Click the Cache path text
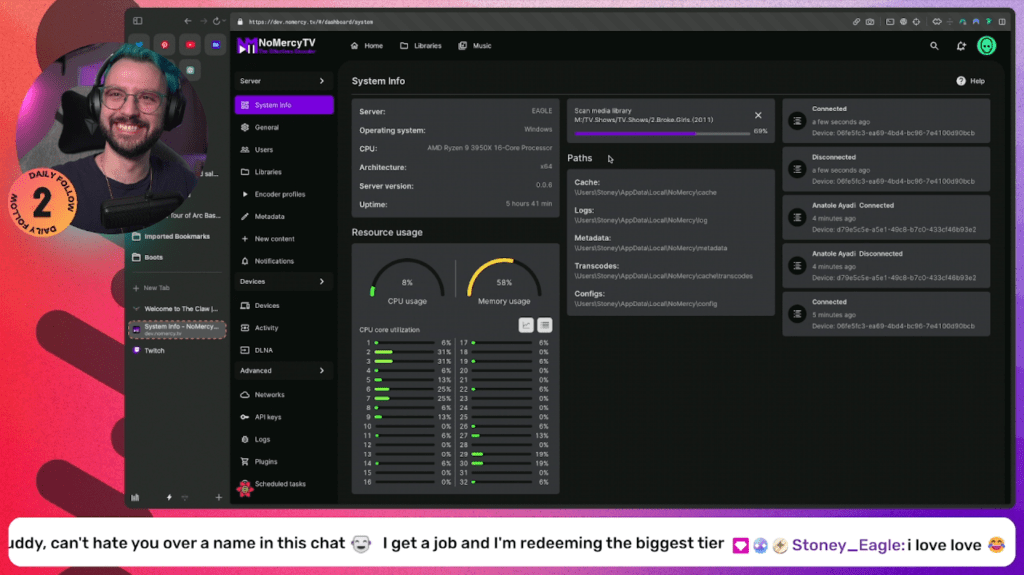1024x575 pixels. click(x=645, y=193)
